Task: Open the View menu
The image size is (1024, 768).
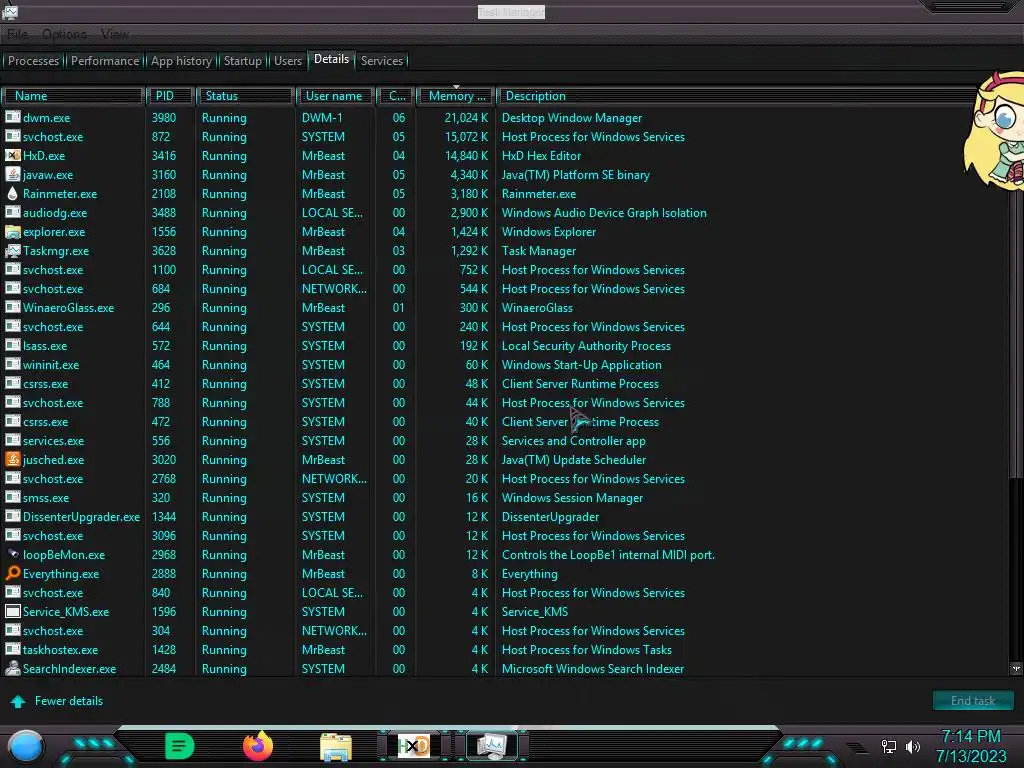Action: click(x=115, y=34)
